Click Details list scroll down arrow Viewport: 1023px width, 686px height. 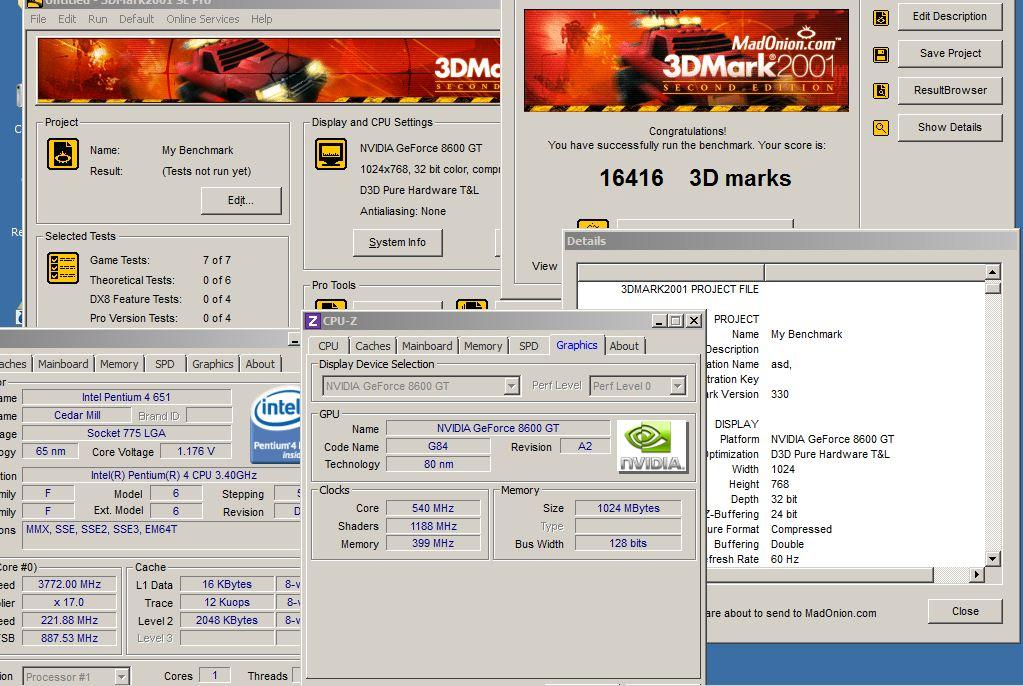click(992, 559)
